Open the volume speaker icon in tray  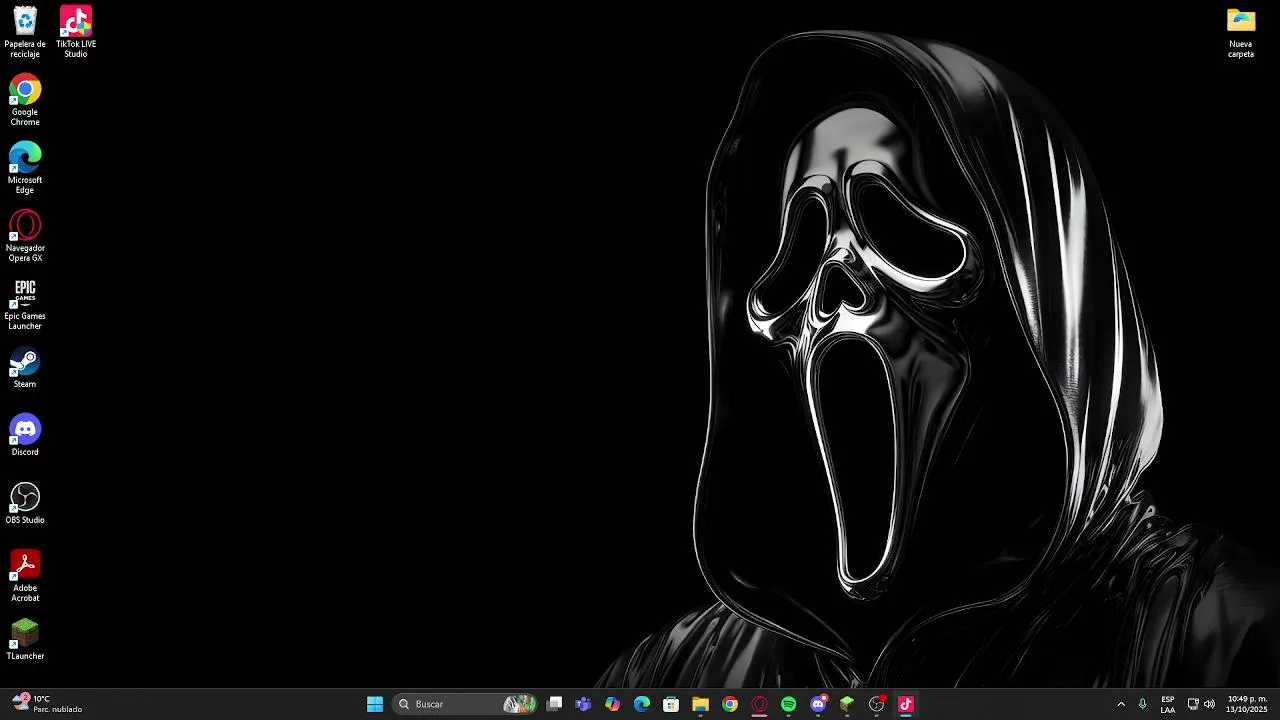[1209, 704]
